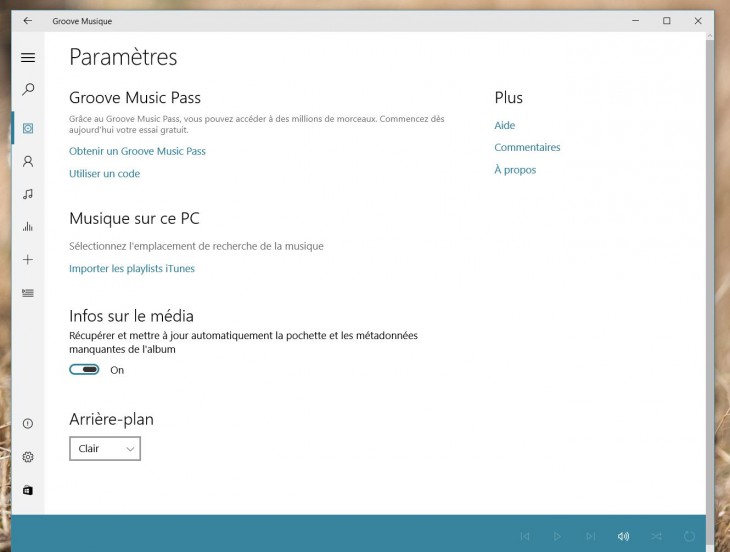Open the playlists list icon in sidebar
Screen dimensions: 730x552
point(28,293)
